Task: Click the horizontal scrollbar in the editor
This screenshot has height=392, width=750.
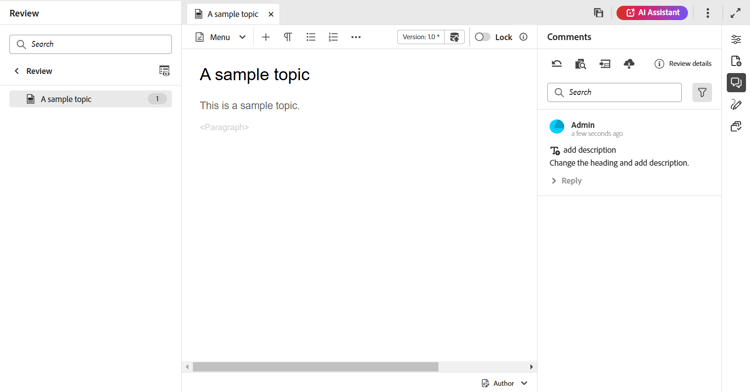Action: click(x=315, y=367)
